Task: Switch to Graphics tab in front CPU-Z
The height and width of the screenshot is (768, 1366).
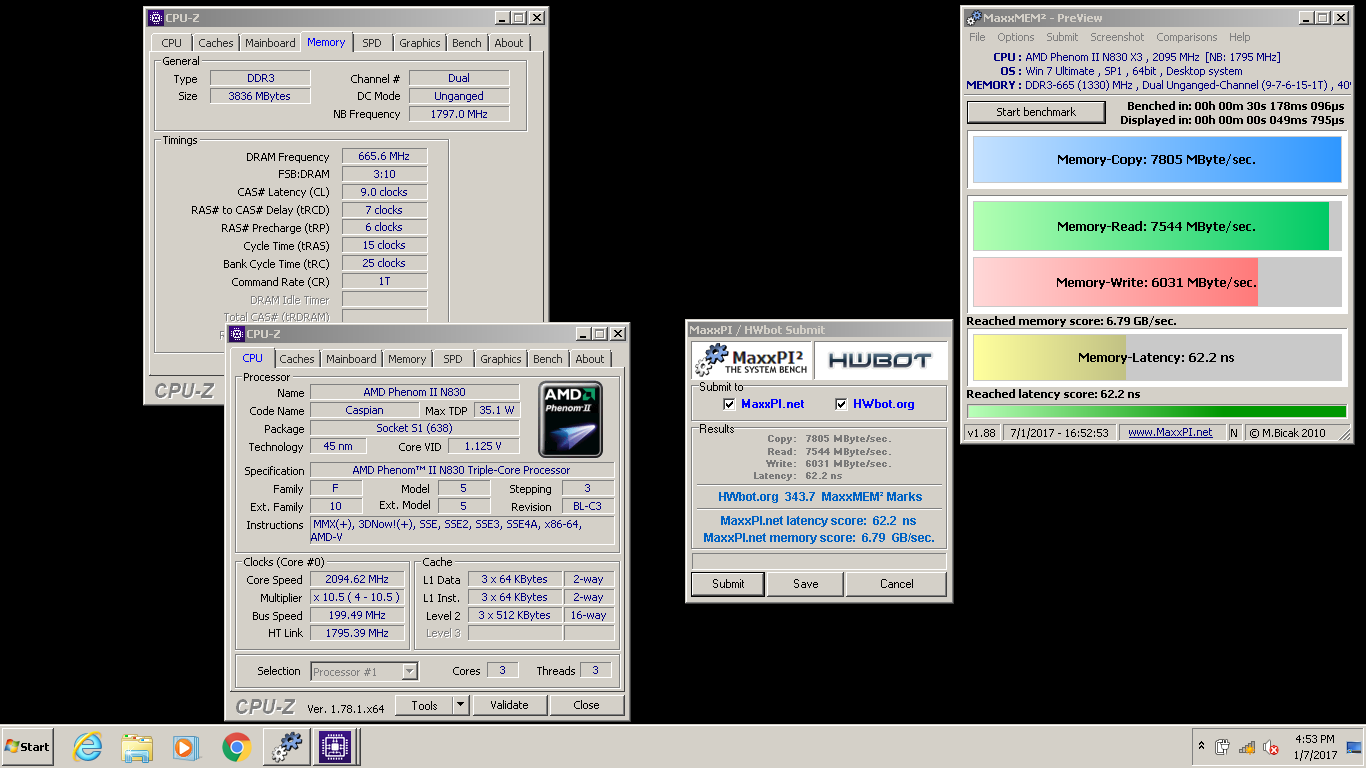Action: tap(501, 359)
